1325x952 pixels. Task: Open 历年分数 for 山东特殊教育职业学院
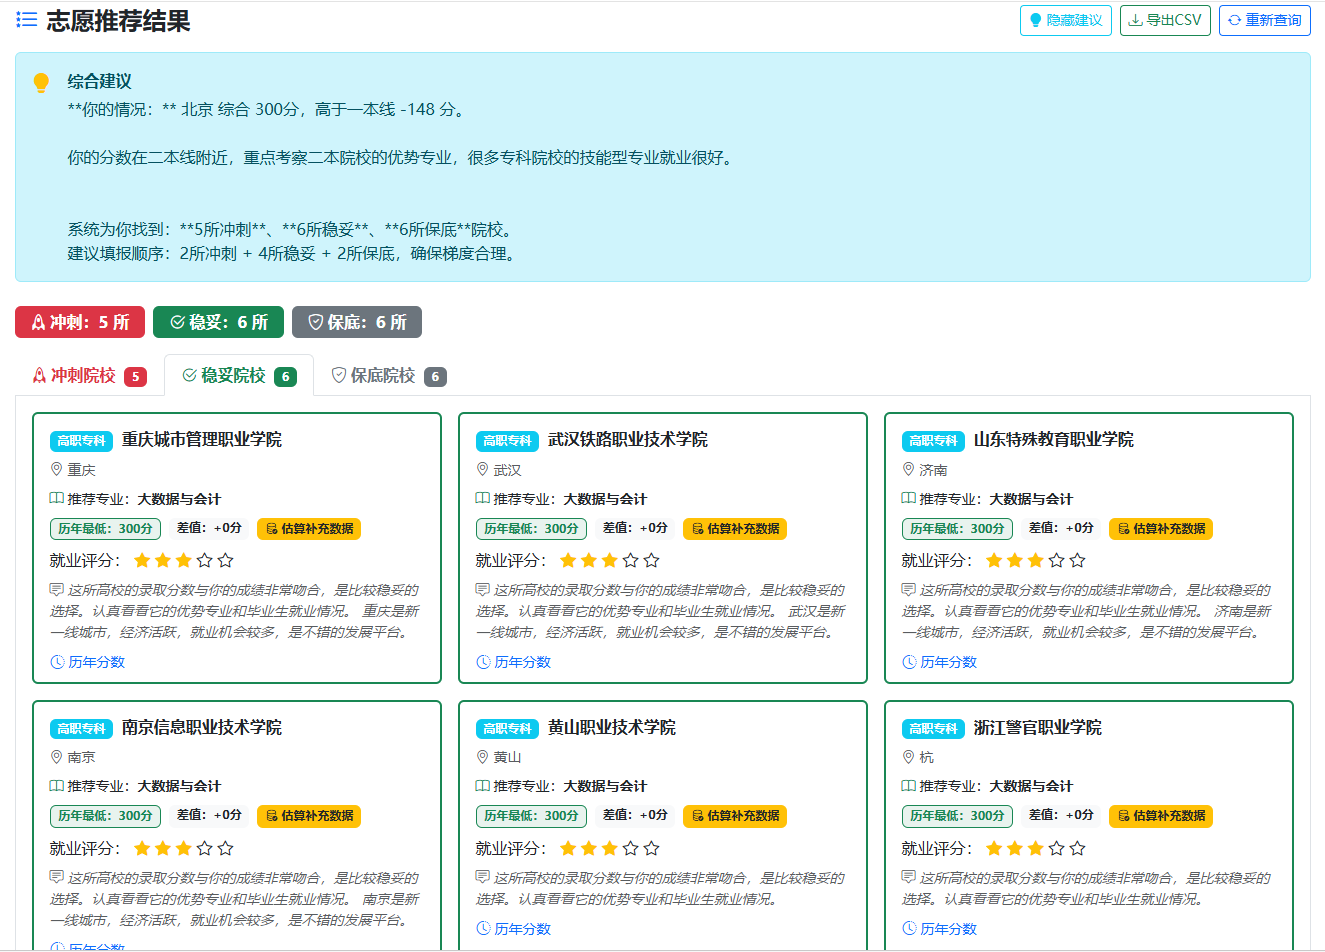[x=940, y=662]
